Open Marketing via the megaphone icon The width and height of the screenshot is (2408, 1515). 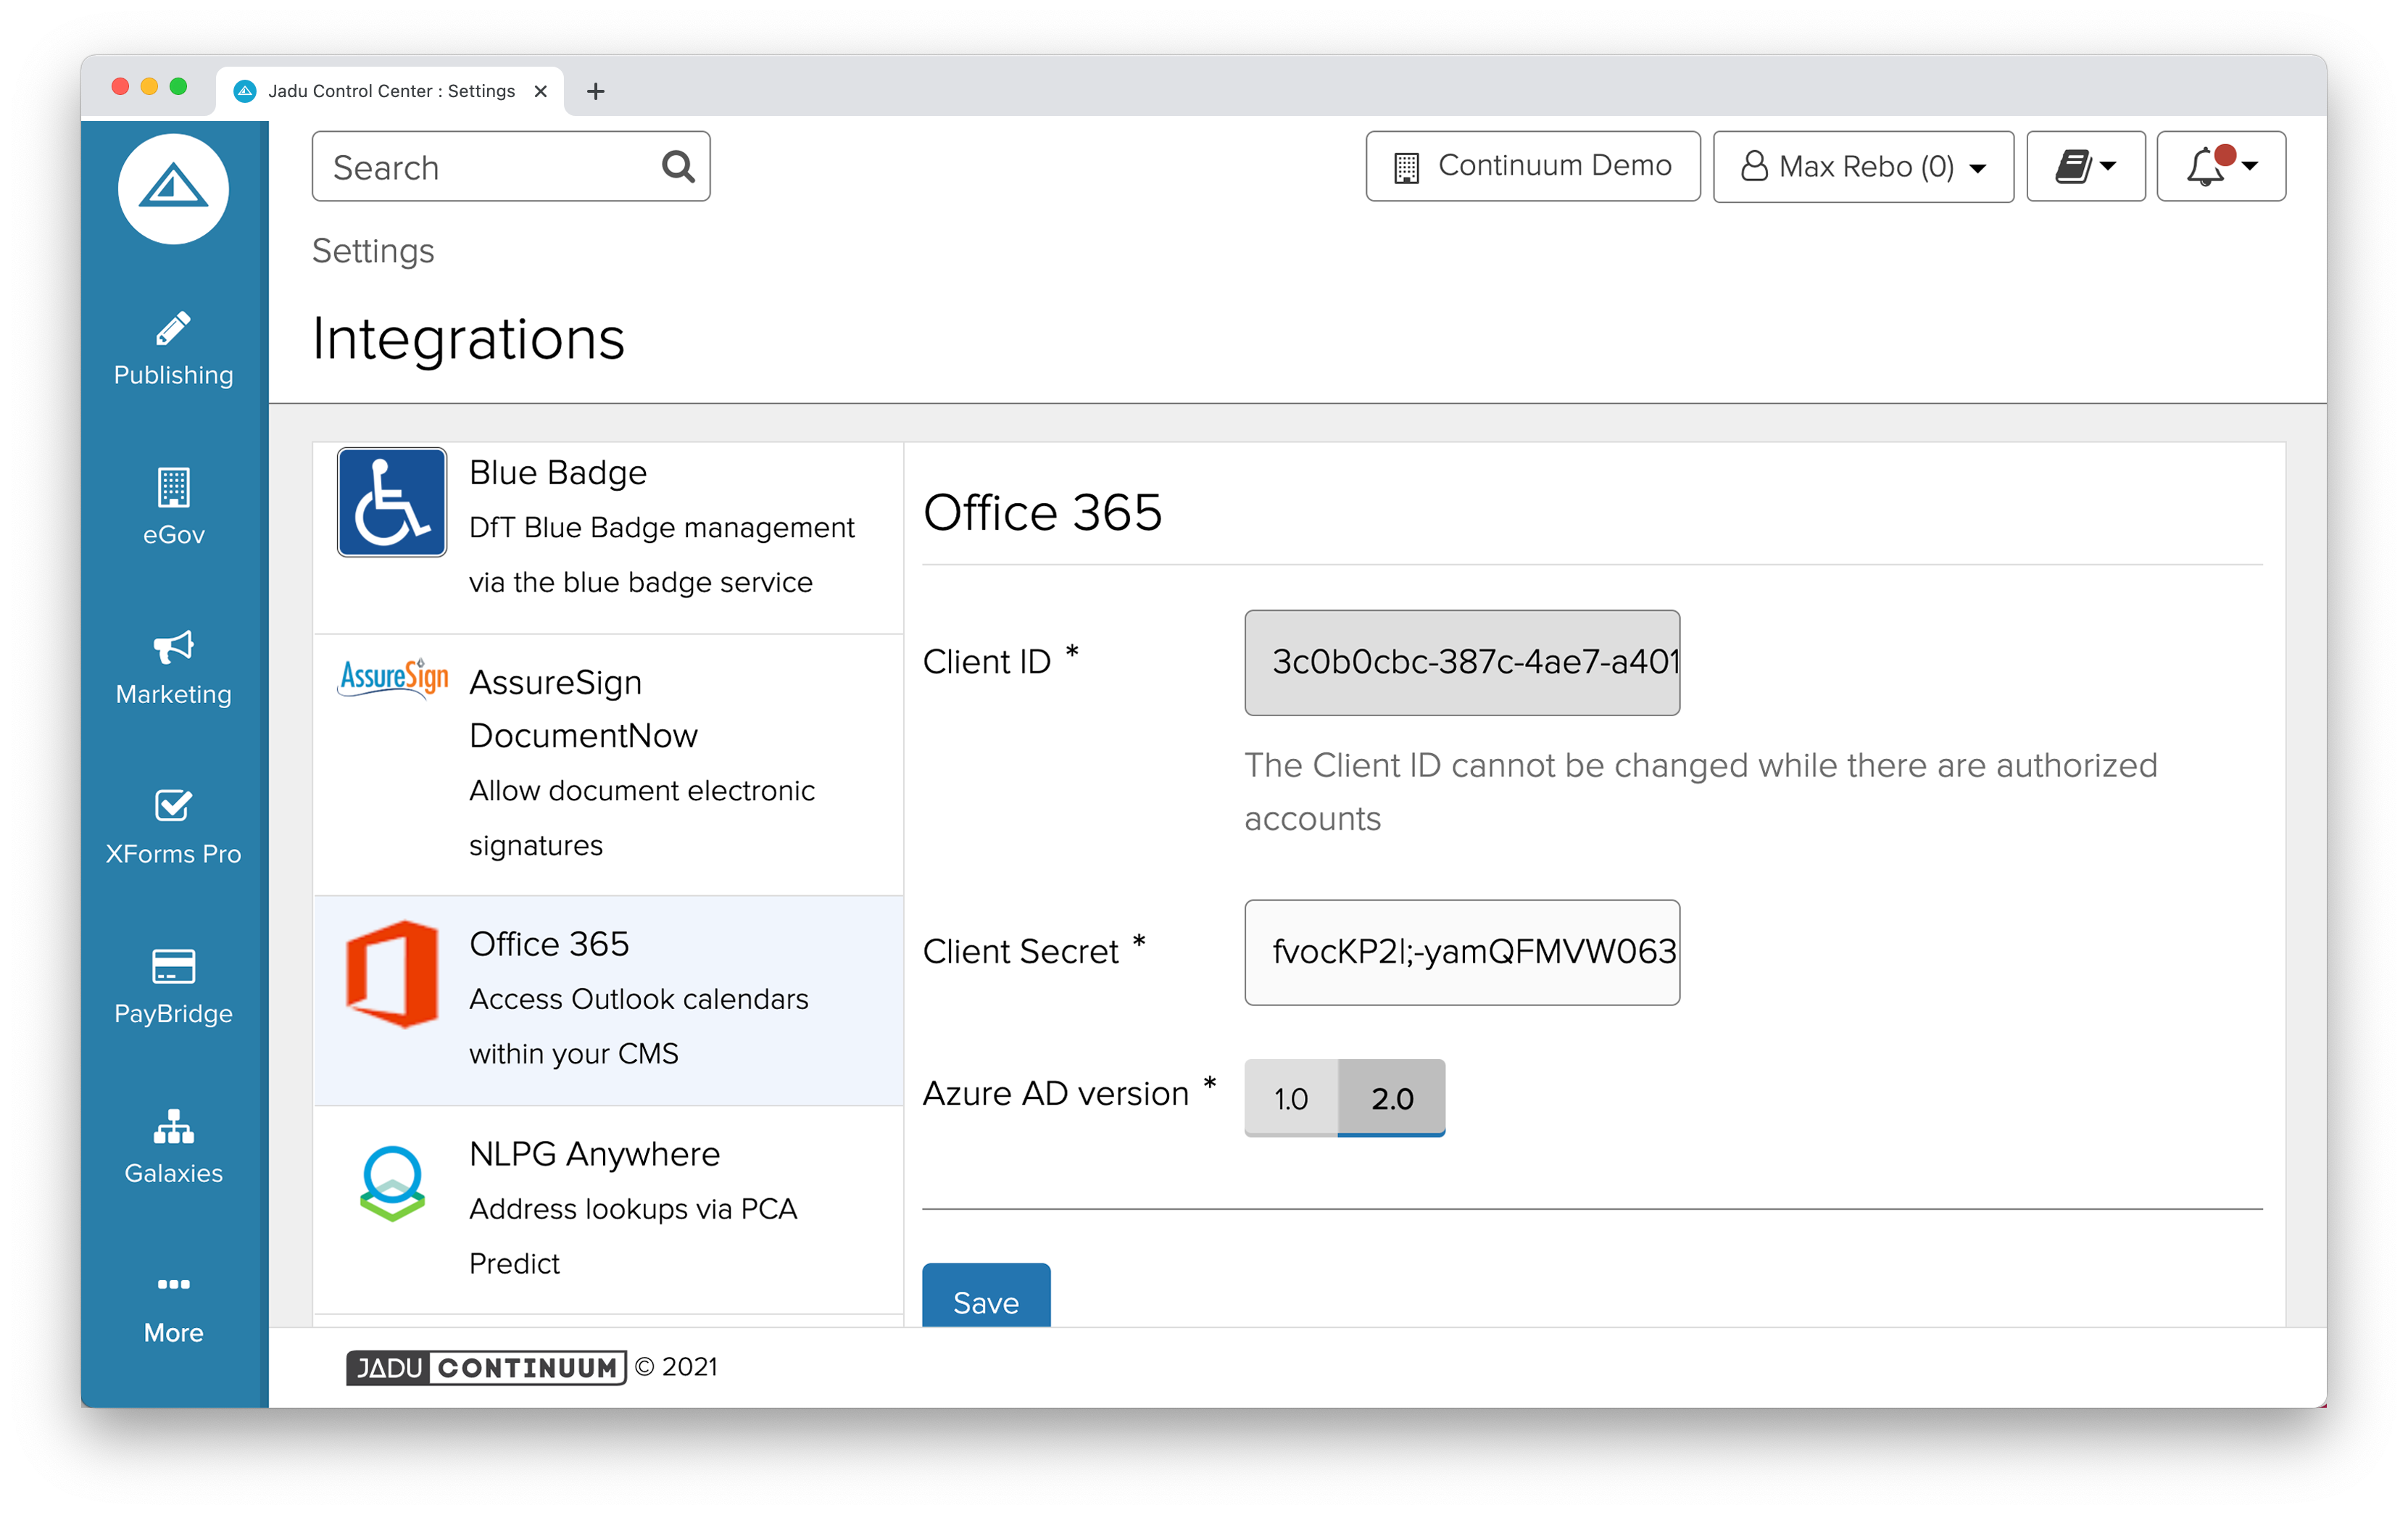click(x=173, y=647)
